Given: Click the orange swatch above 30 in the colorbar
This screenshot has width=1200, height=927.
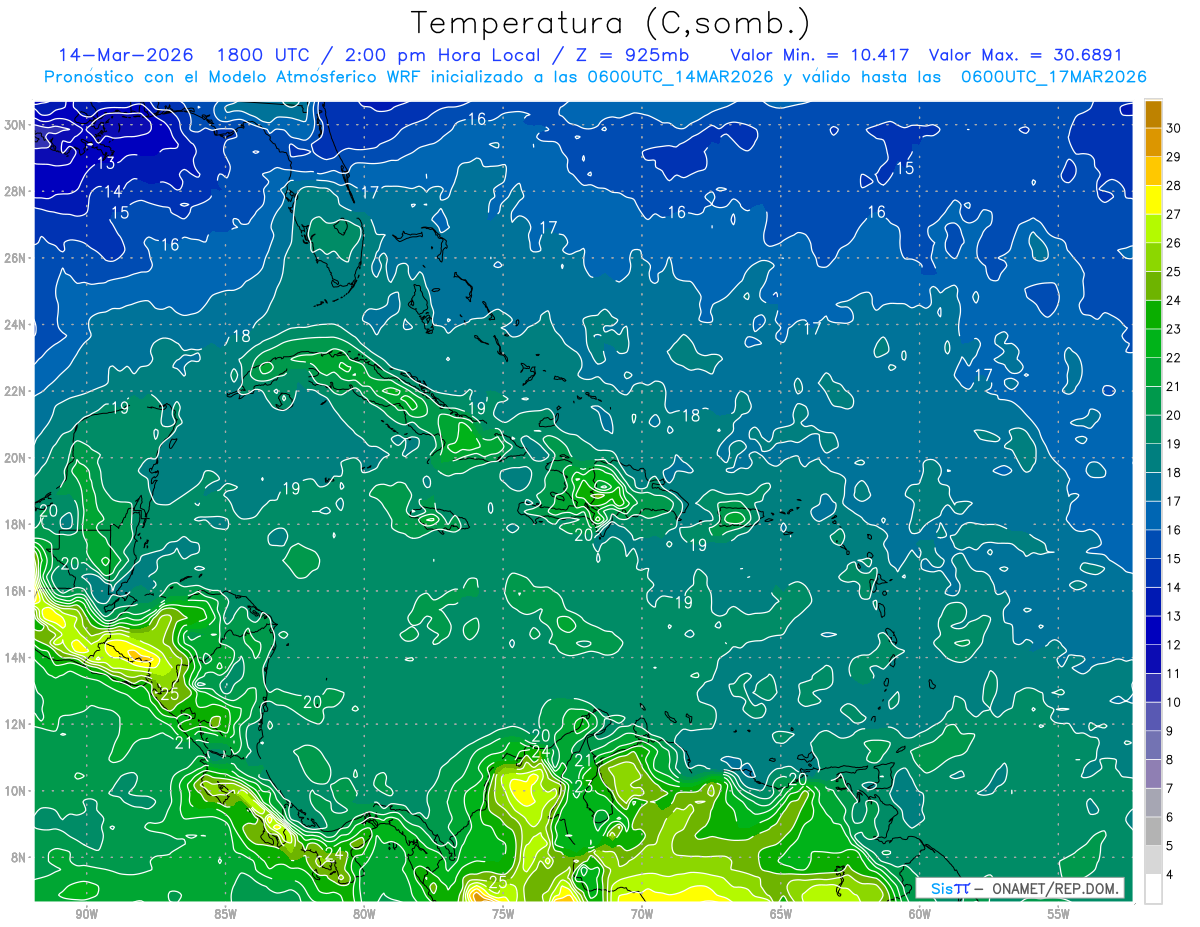Looking at the screenshot, I should point(1153,114).
